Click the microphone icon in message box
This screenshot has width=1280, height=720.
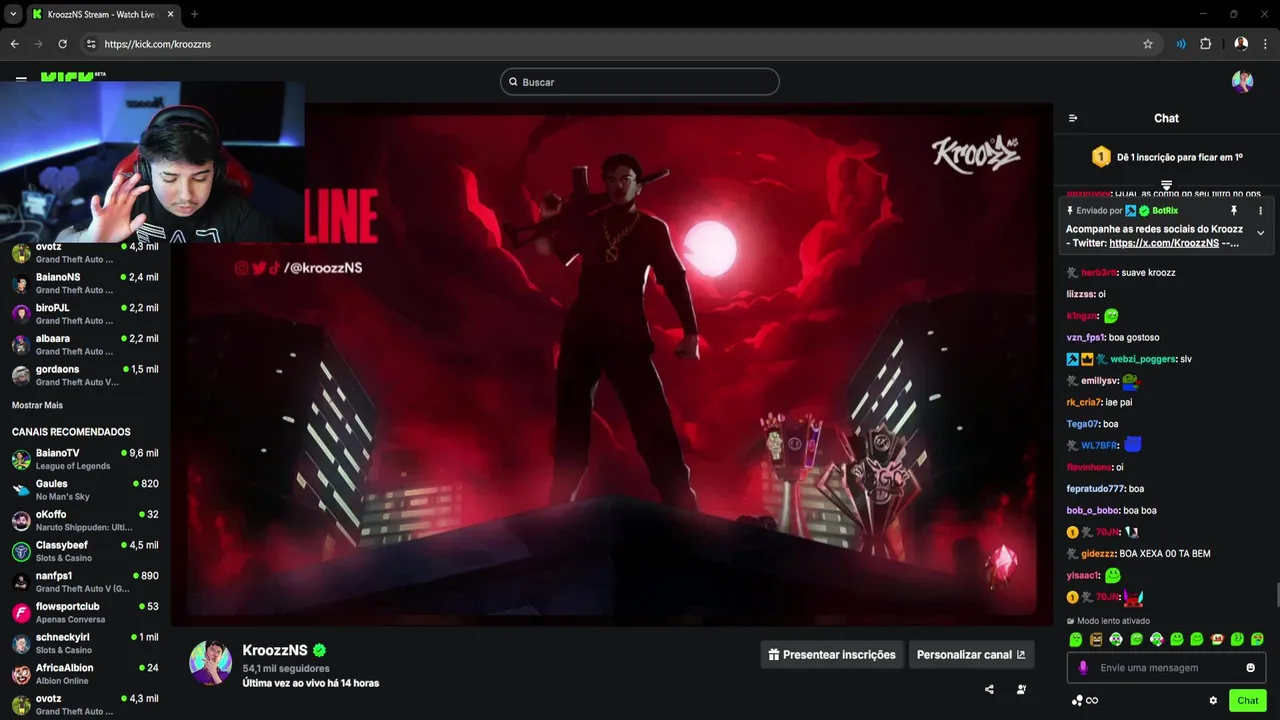[x=1083, y=667]
